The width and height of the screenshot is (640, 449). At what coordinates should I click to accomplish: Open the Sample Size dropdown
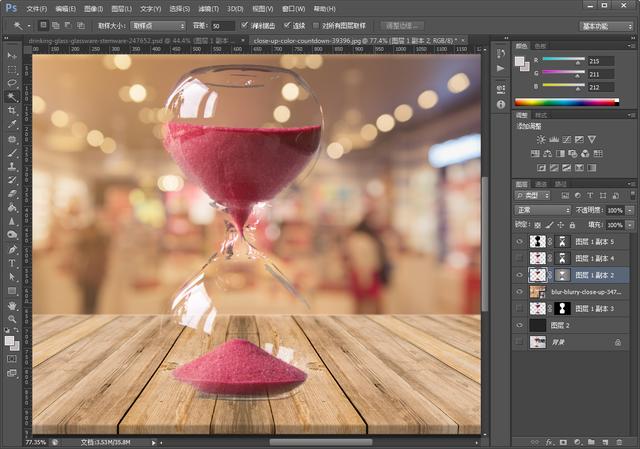pos(158,26)
